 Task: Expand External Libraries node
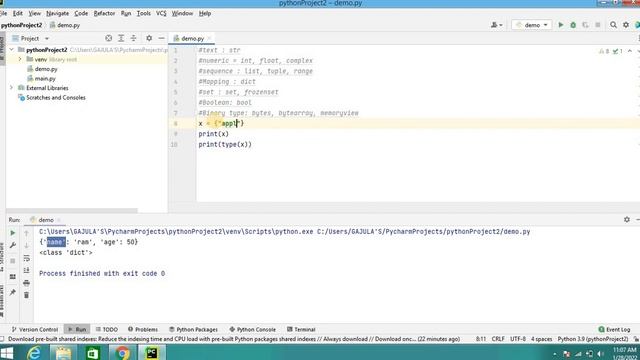coord(11,88)
